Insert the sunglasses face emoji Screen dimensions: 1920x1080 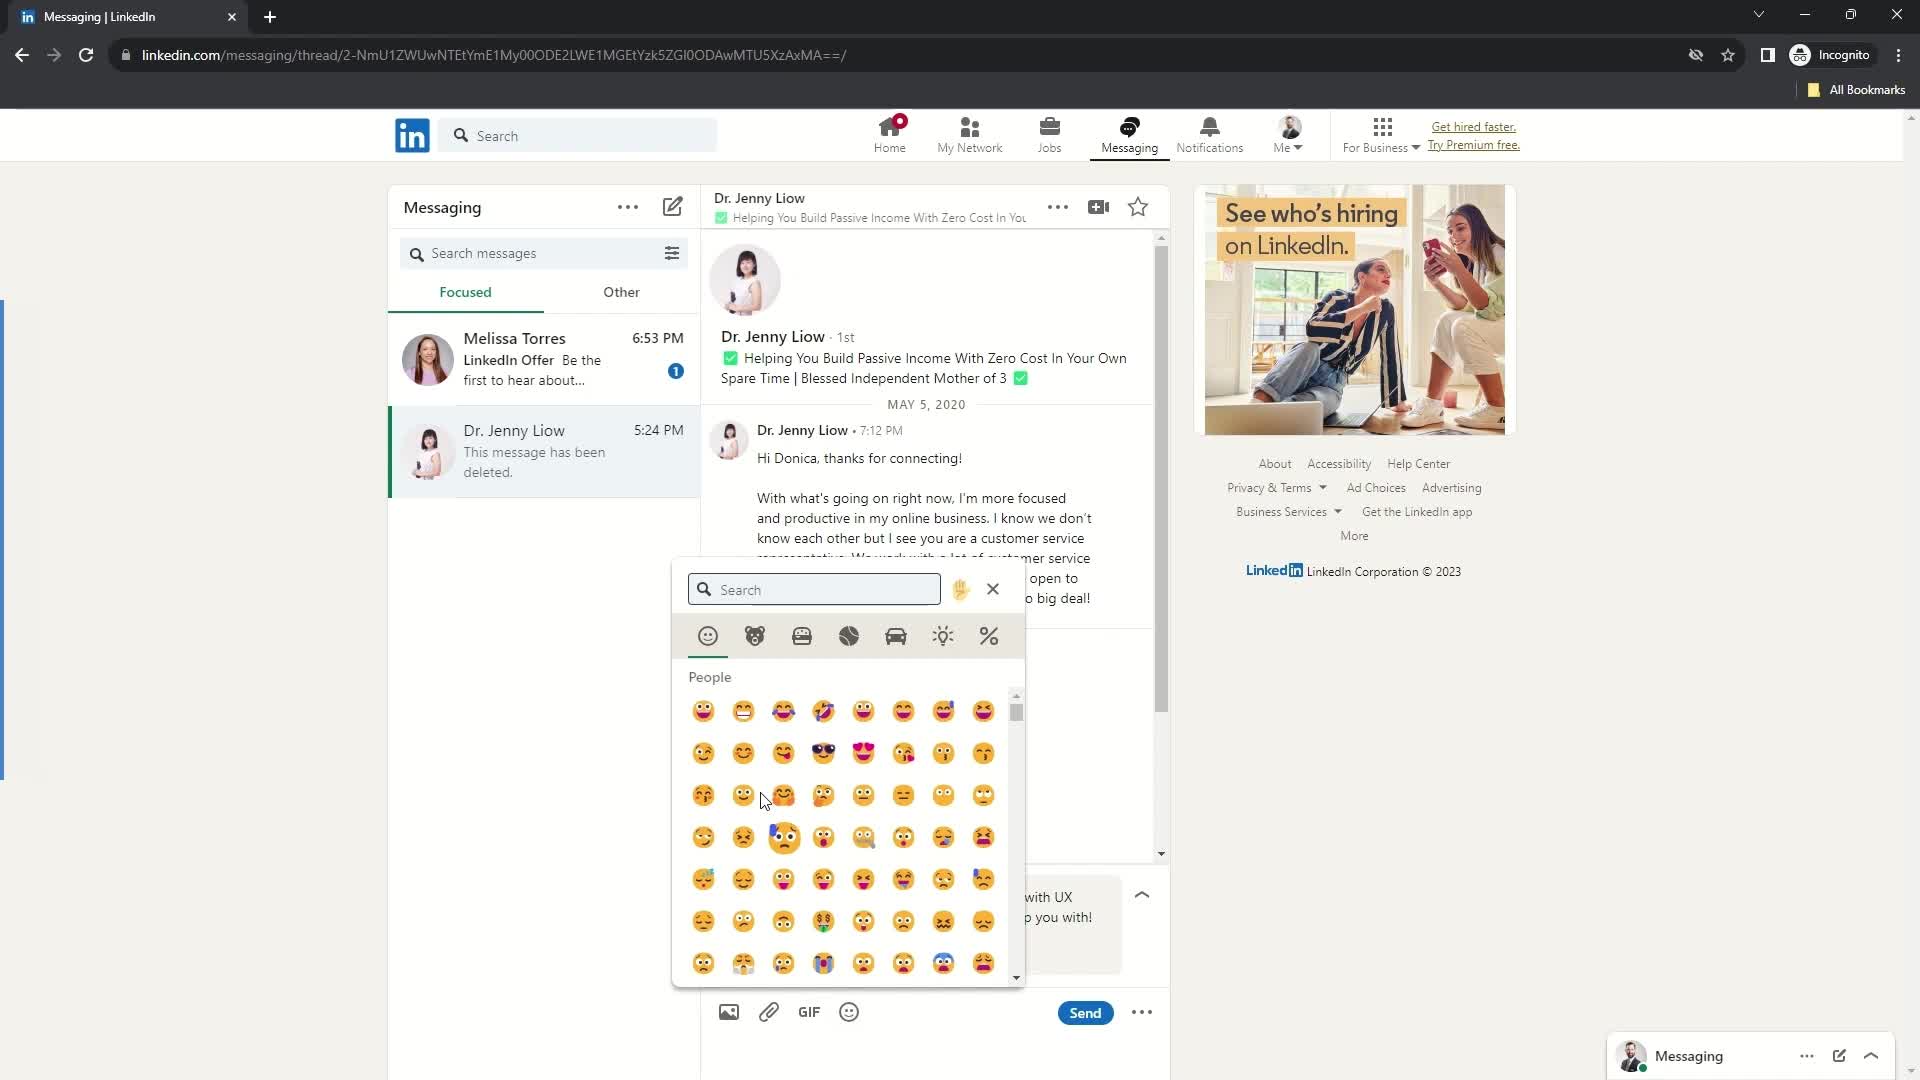click(x=823, y=753)
